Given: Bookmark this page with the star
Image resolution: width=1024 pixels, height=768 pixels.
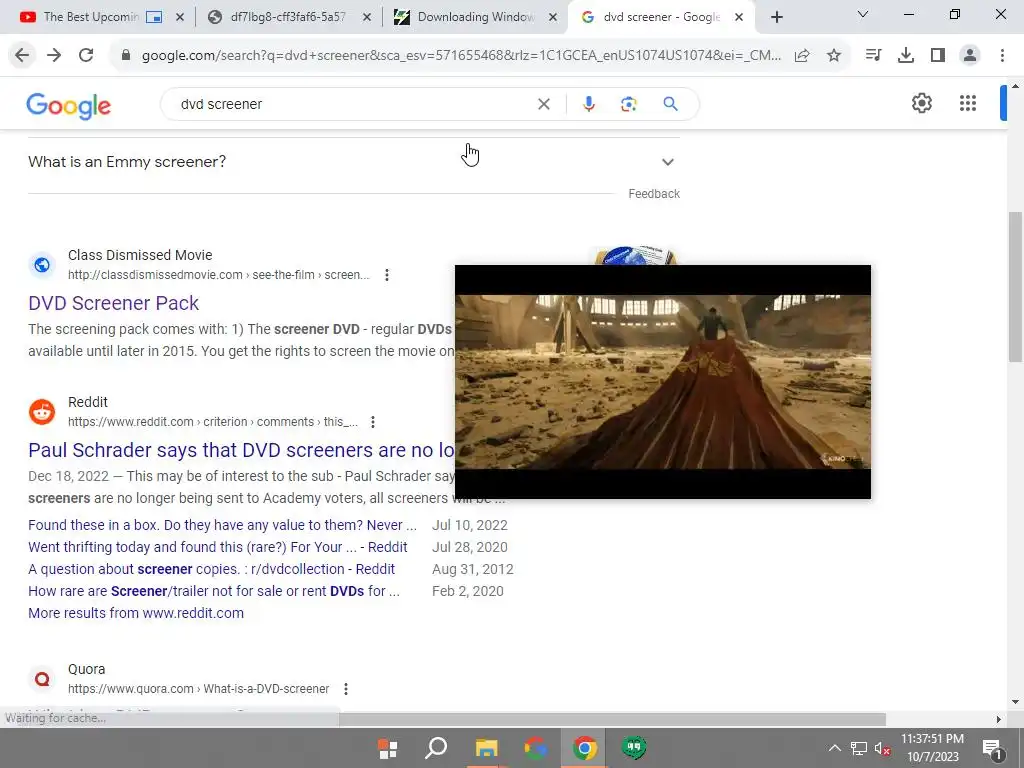Looking at the screenshot, I should [834, 56].
